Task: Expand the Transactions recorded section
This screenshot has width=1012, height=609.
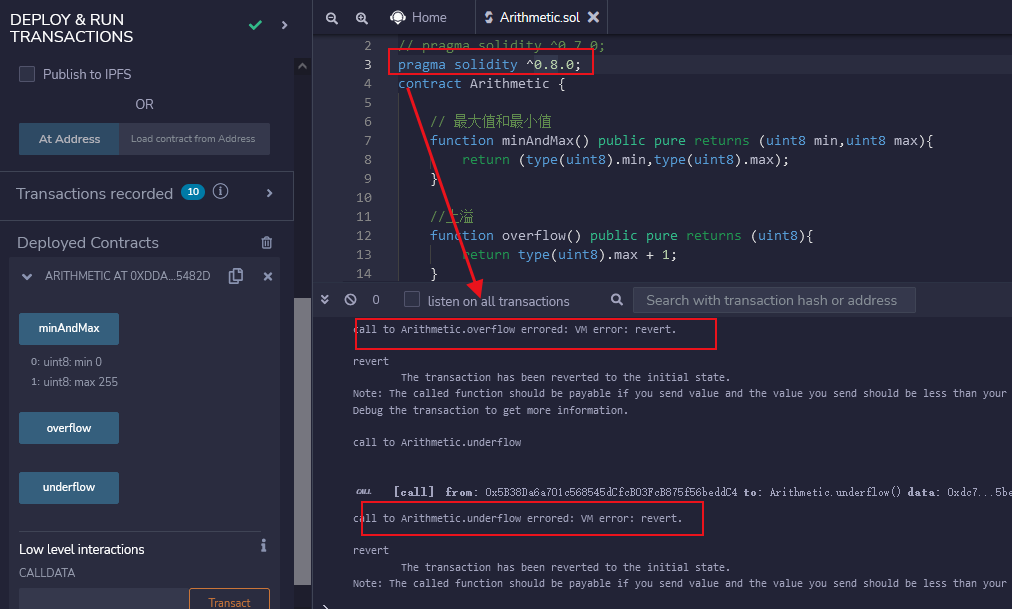Action: (269, 193)
